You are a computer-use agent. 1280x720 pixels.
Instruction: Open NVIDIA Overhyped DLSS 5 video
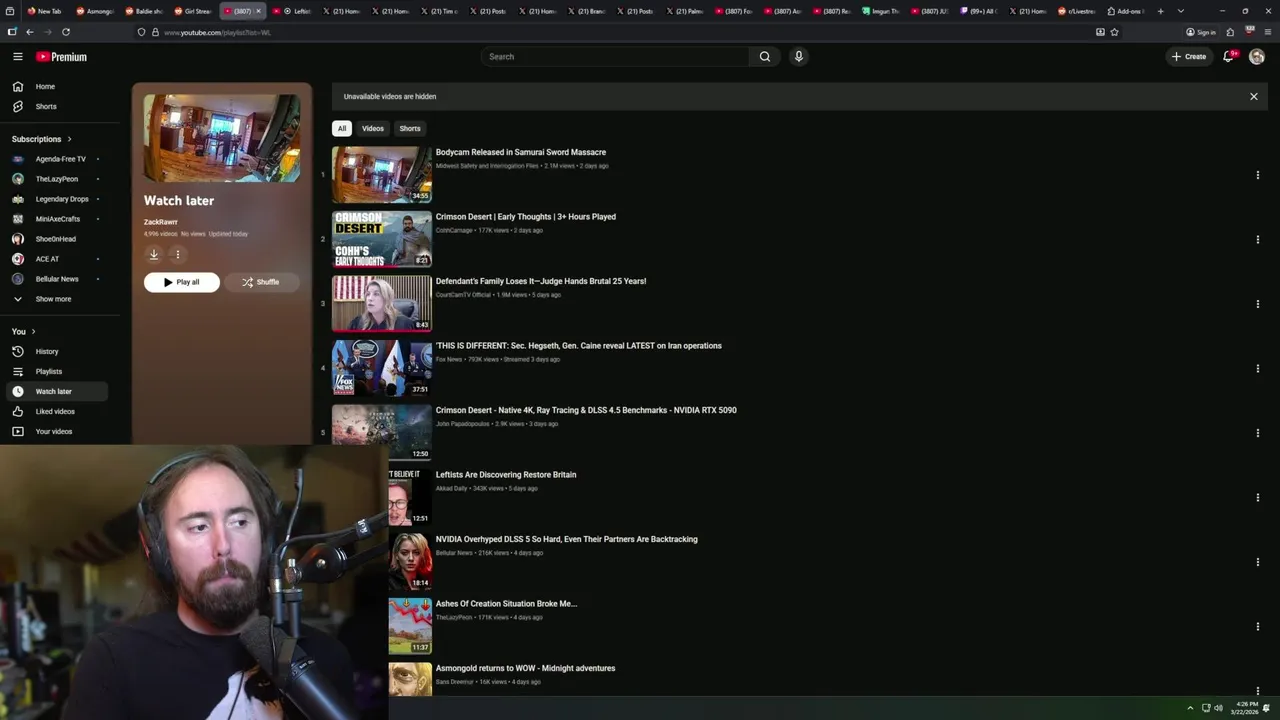[567, 540]
